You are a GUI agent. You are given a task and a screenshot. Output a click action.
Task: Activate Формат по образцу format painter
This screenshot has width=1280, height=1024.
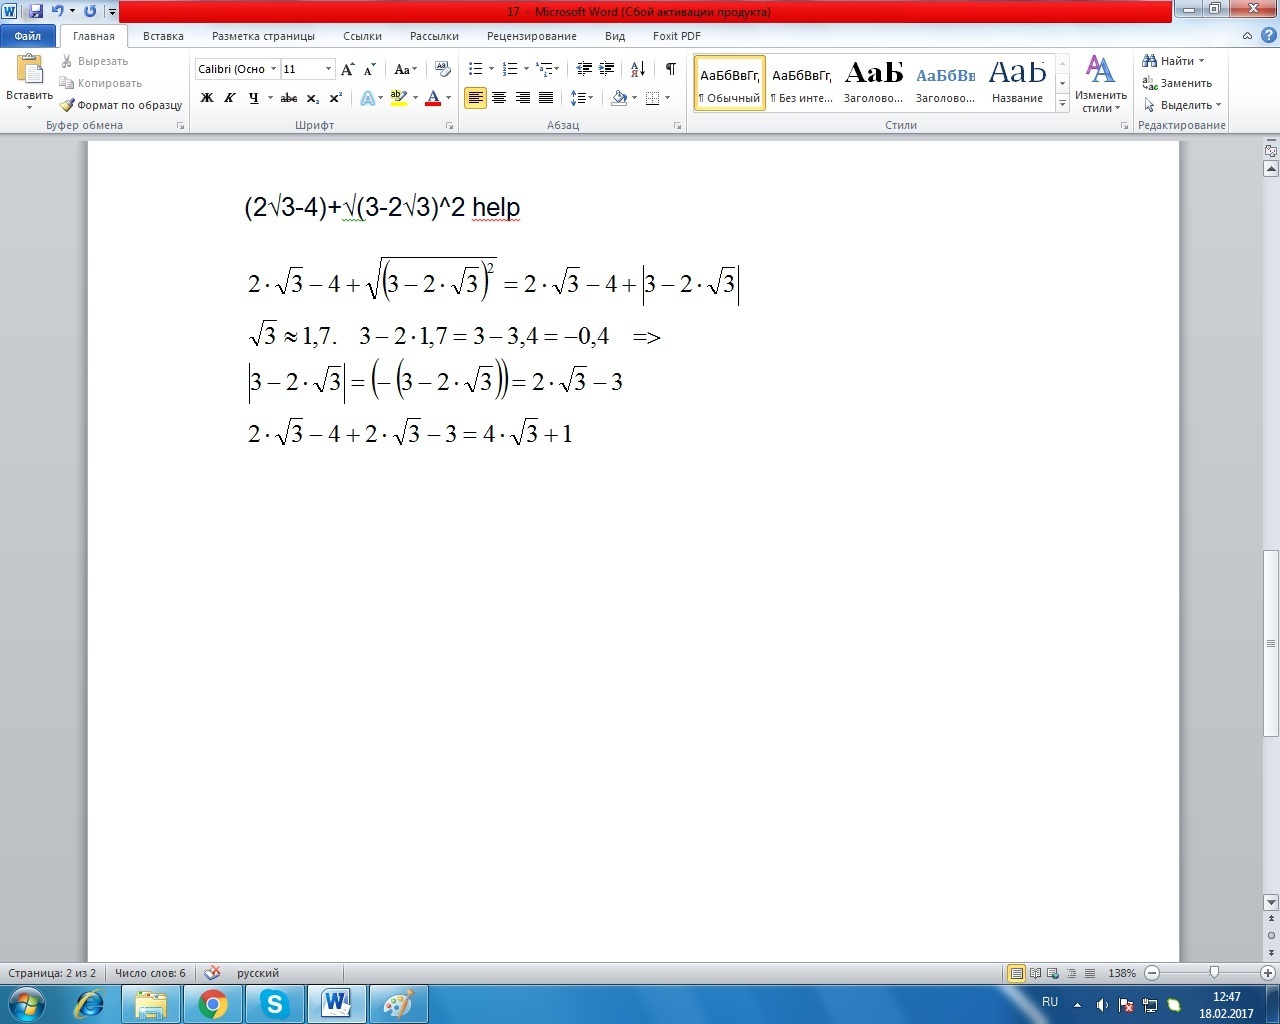tap(121, 105)
